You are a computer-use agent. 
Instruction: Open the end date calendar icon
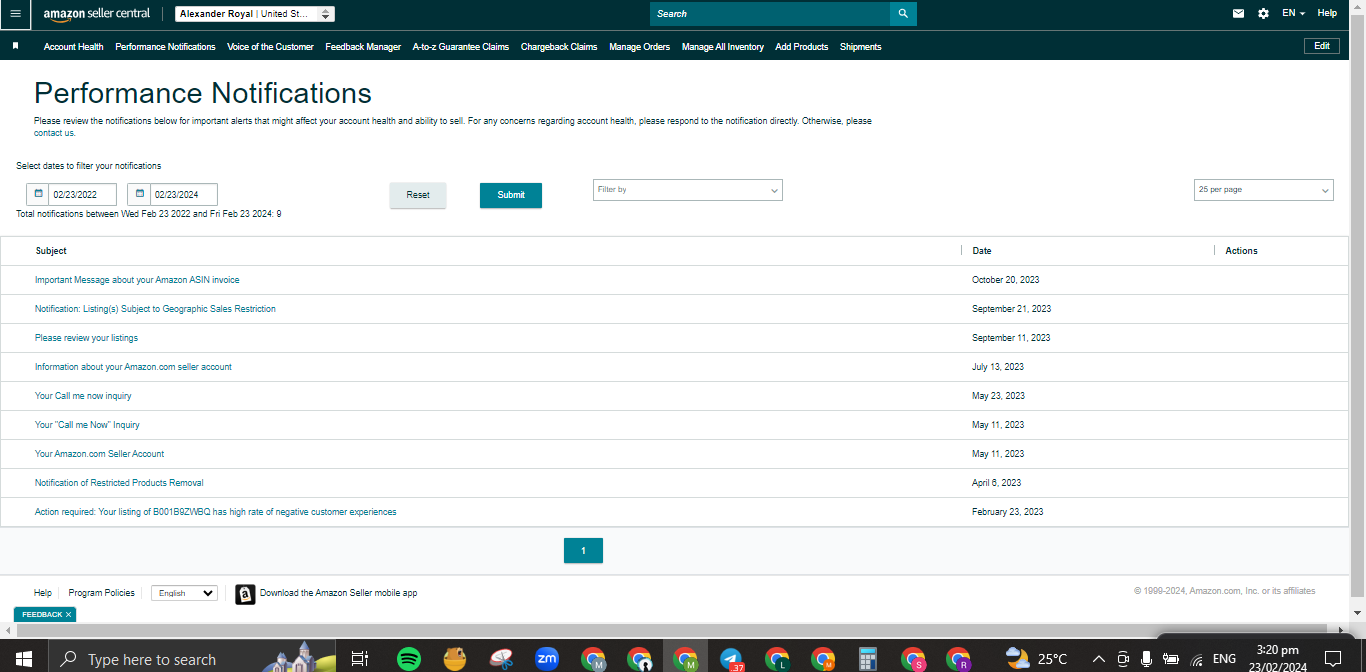pyautogui.click(x=139, y=194)
